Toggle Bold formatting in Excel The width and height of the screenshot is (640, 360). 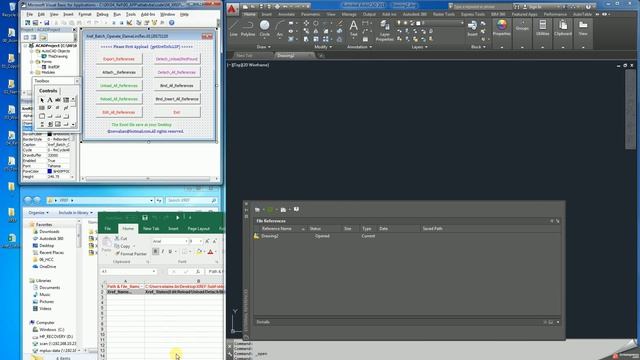(x=156, y=252)
